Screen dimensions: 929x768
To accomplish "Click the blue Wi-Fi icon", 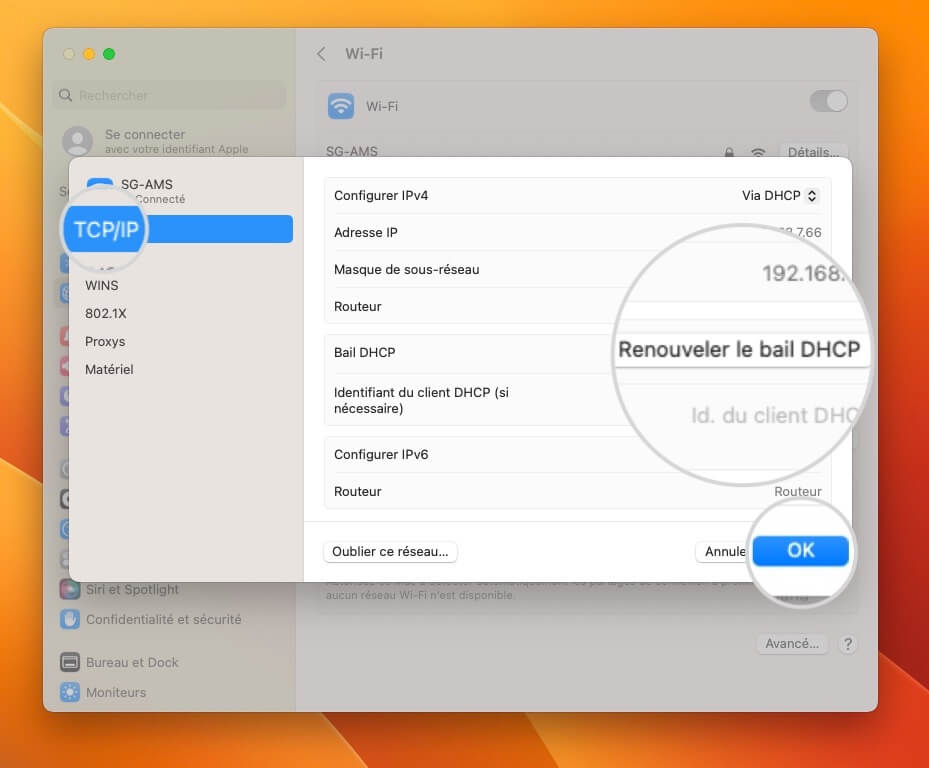I will coord(341,106).
